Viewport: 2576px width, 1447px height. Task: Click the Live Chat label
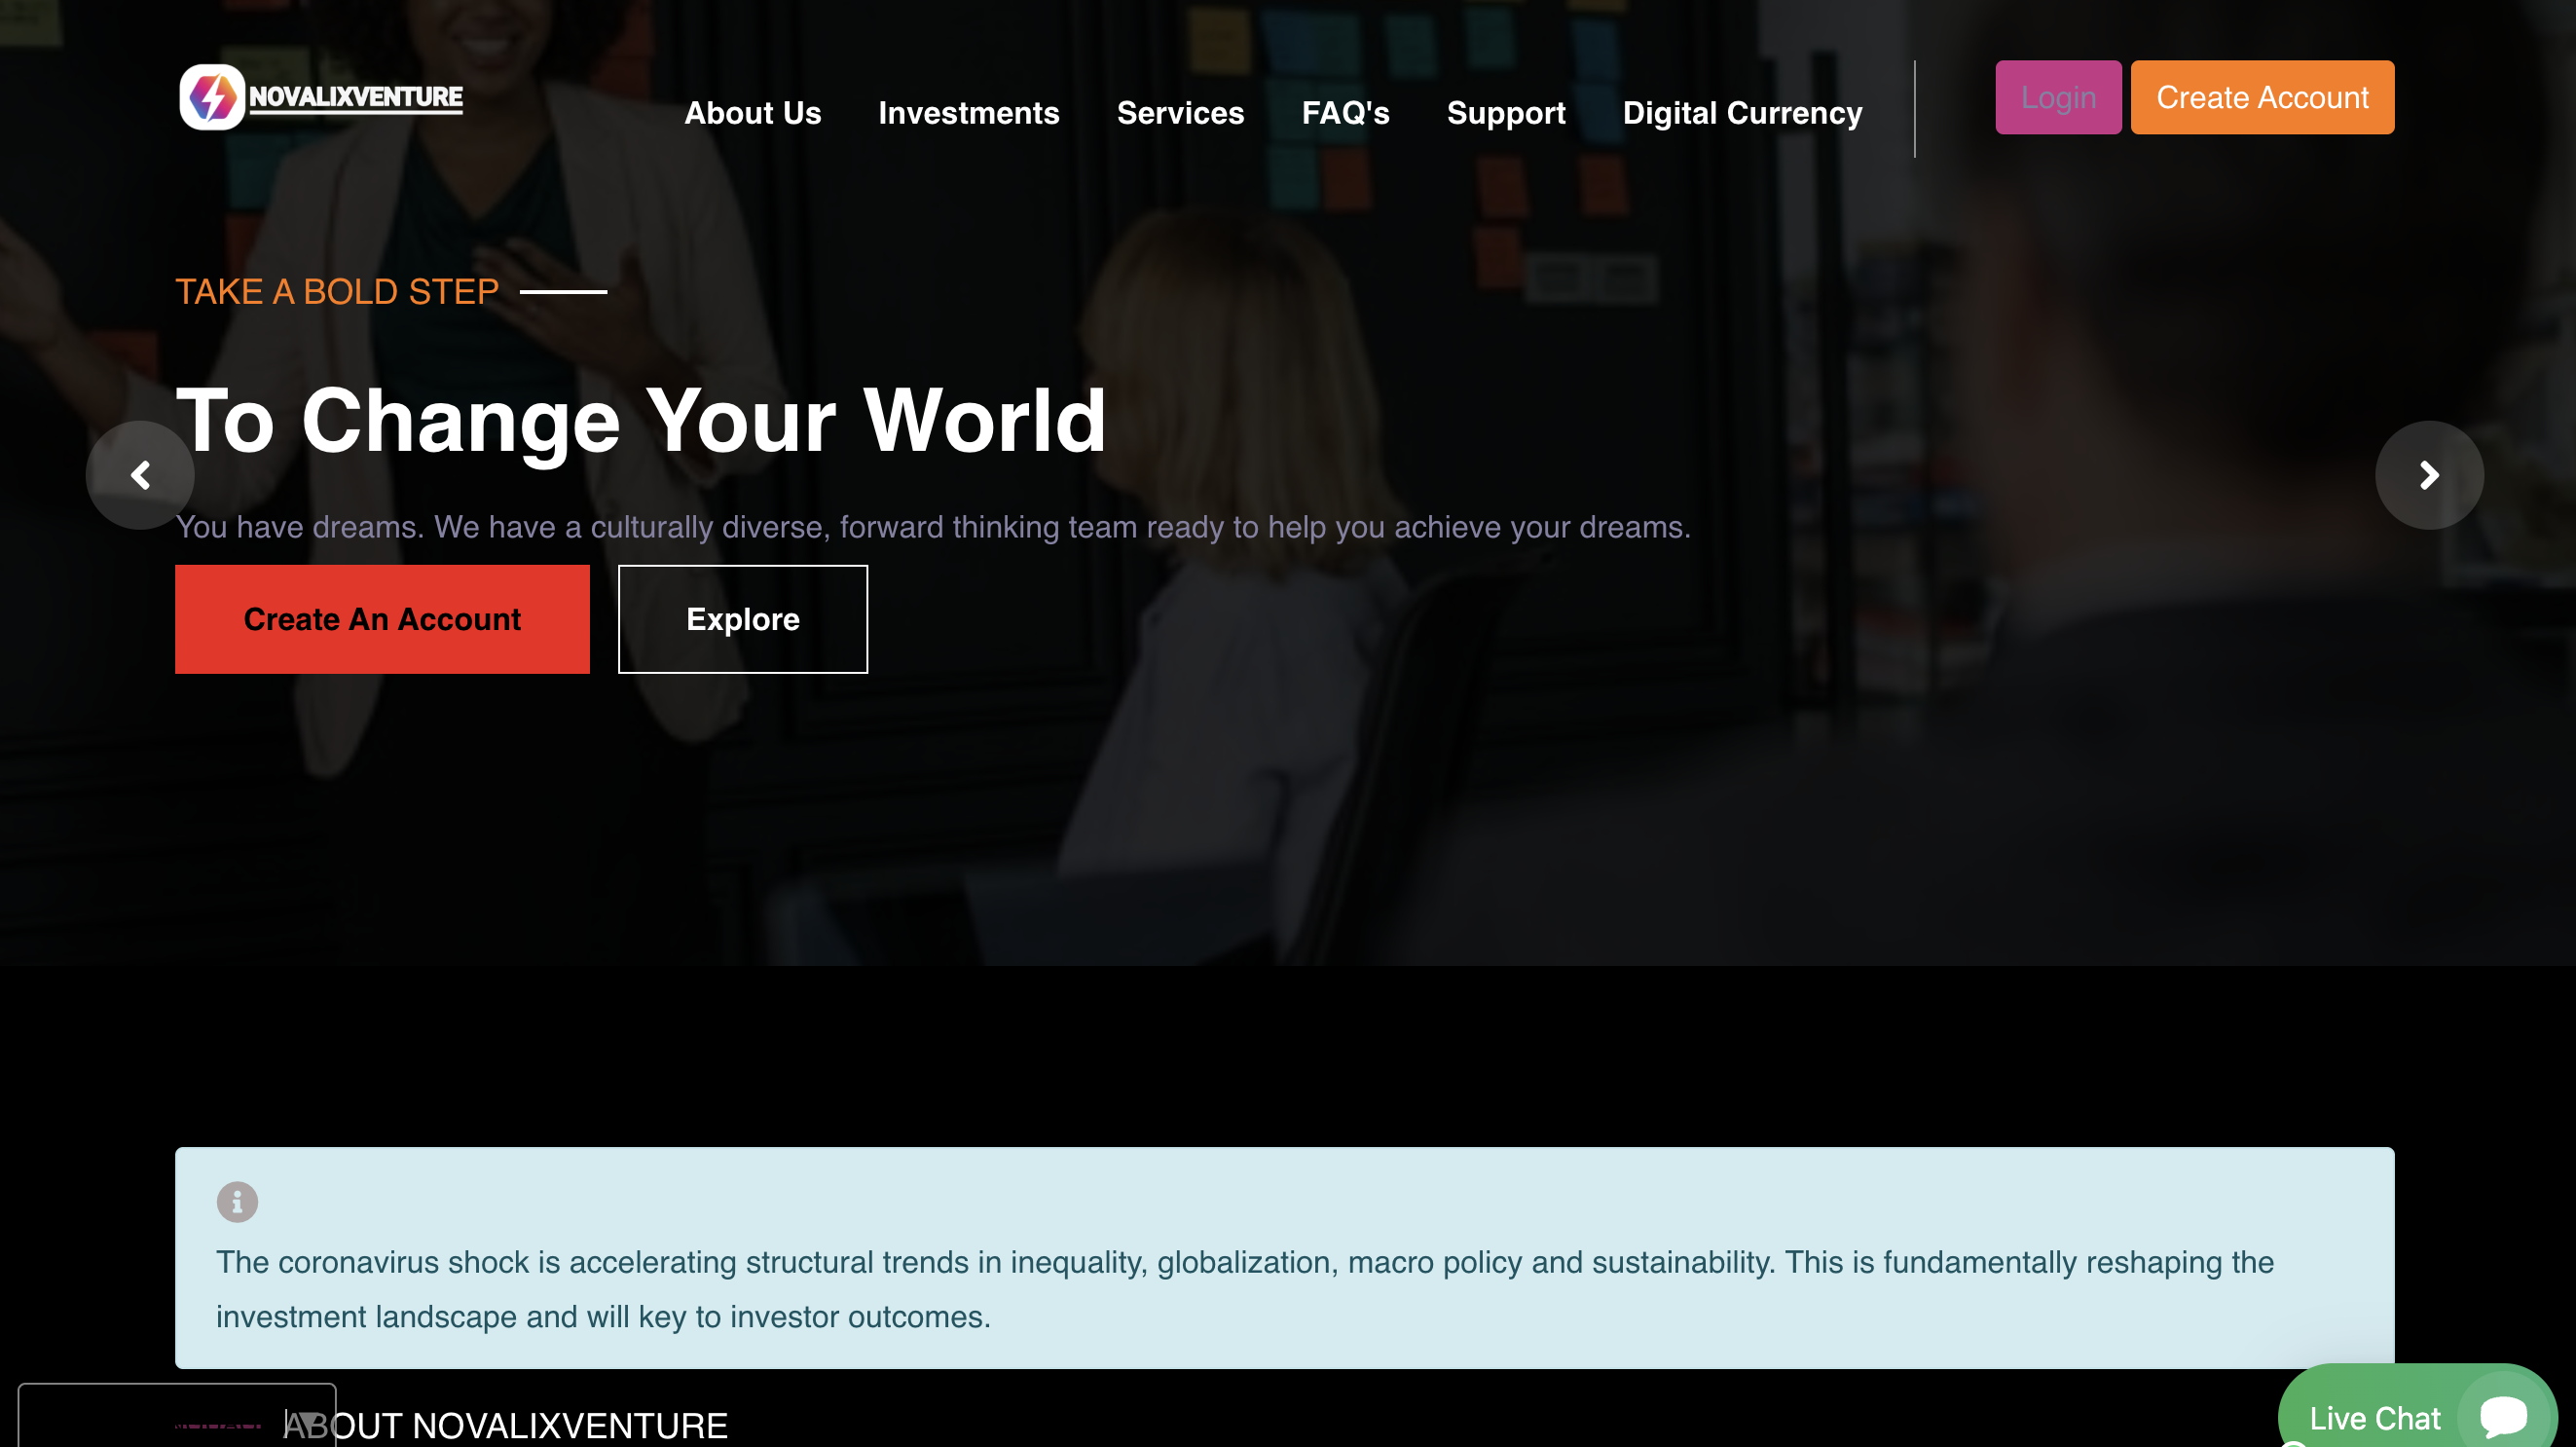(2374, 1418)
